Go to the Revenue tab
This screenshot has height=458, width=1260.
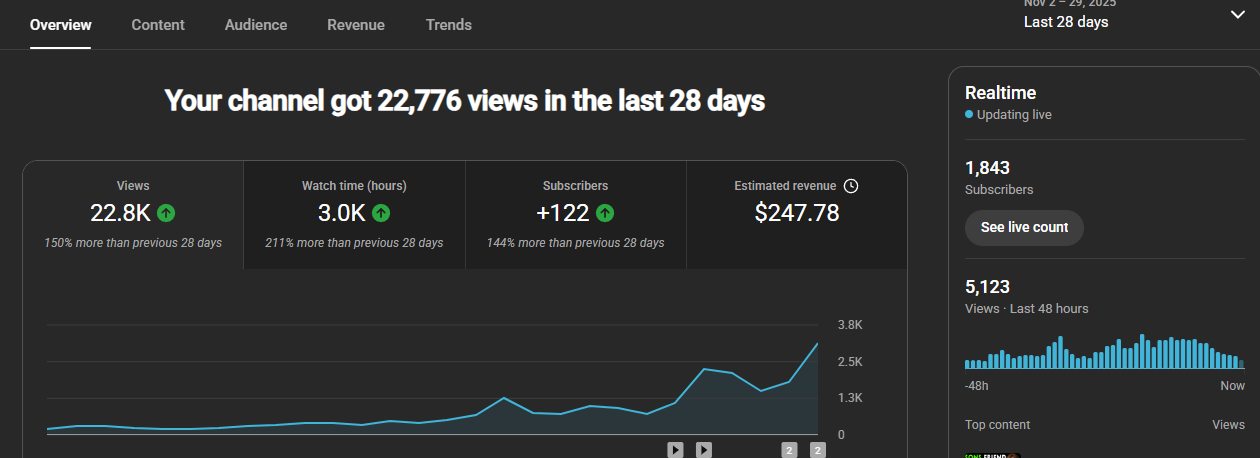pos(356,25)
